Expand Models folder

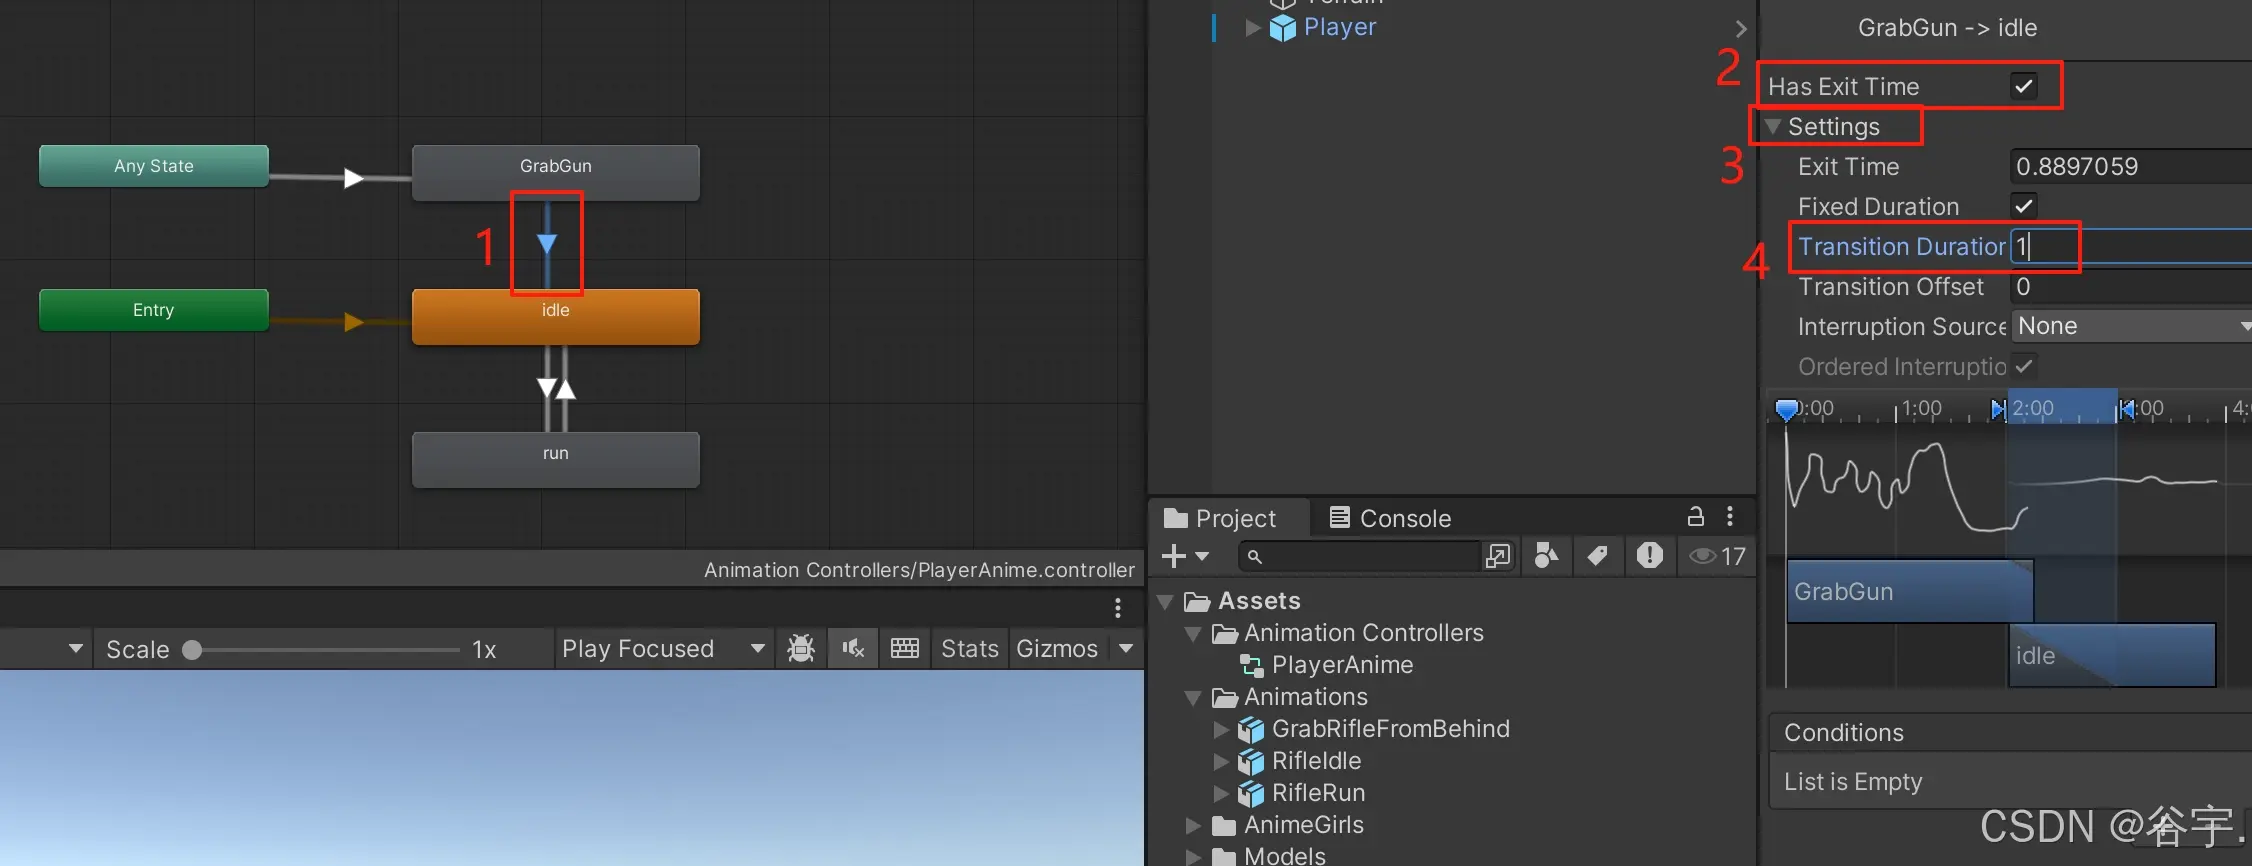(1193, 857)
